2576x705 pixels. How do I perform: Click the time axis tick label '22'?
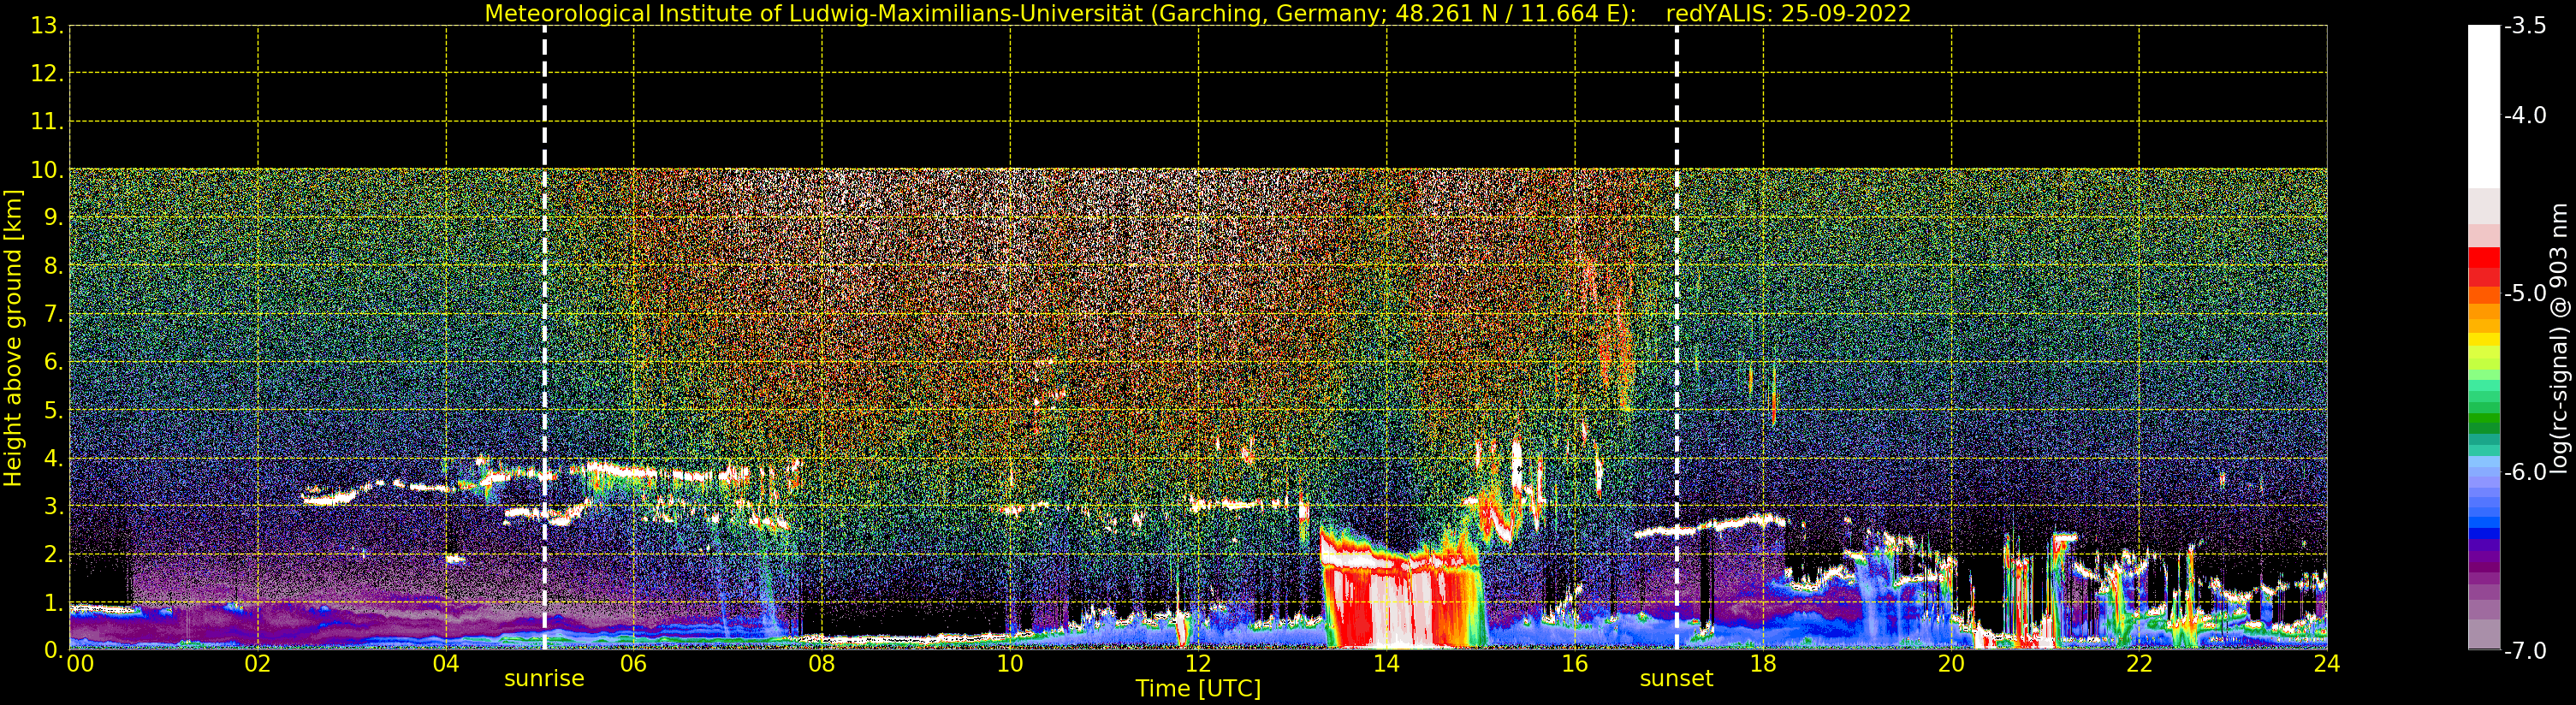[x=2139, y=664]
